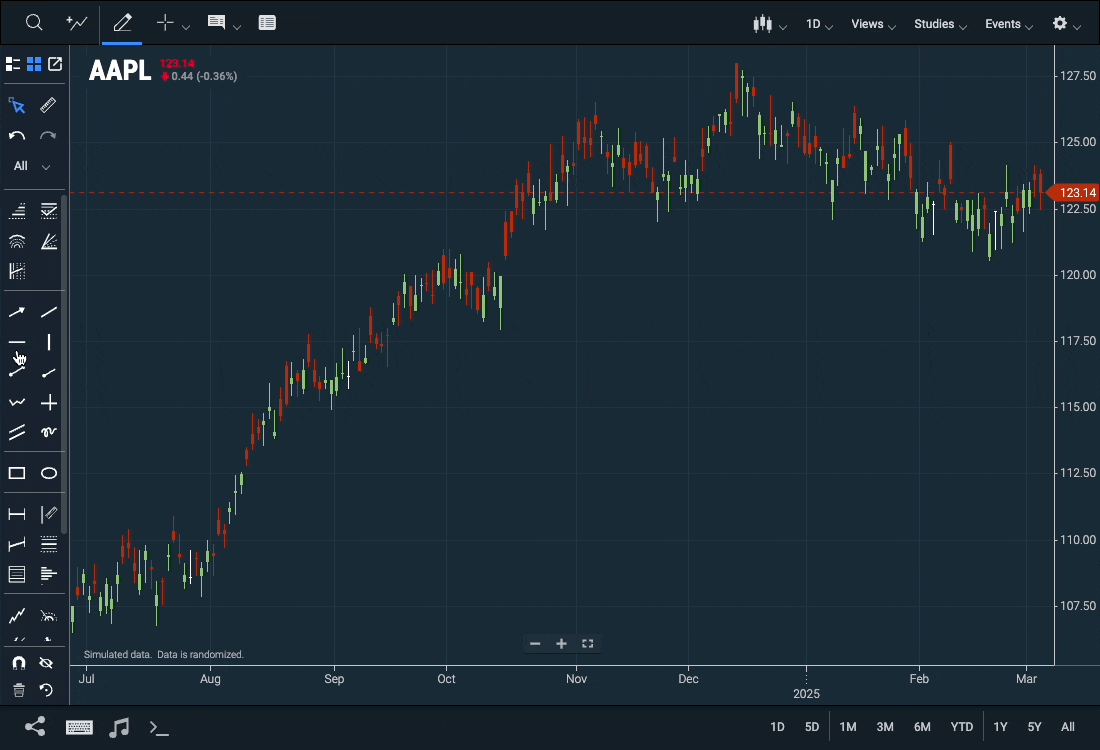The width and height of the screenshot is (1100, 750).
Task: Select the Elliott wave zigzag tool
Action: 17,616
